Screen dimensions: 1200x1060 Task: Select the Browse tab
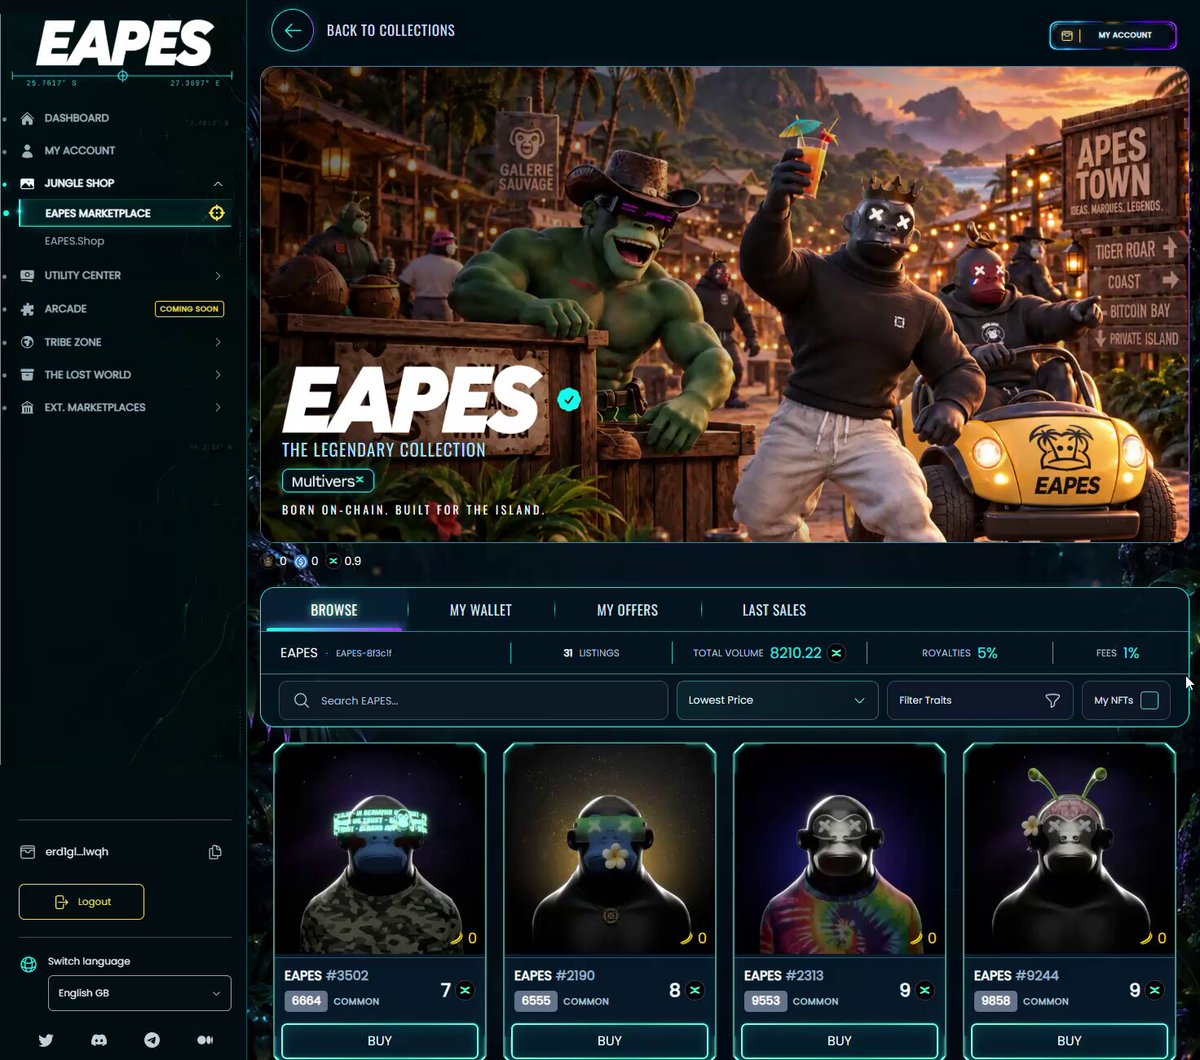point(334,610)
